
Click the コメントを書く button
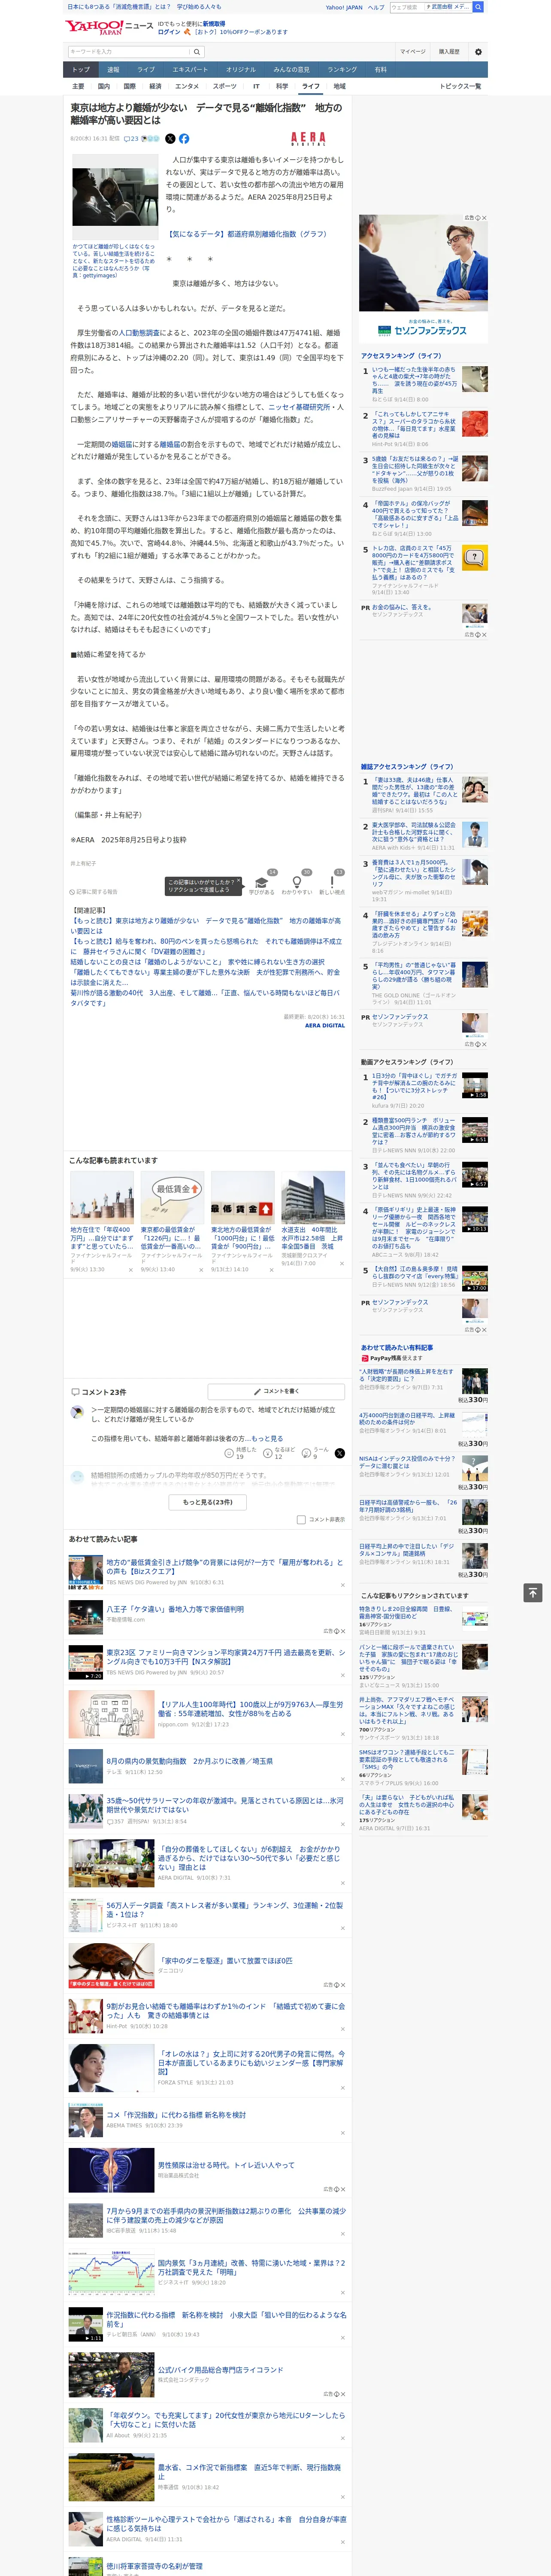(x=277, y=1391)
